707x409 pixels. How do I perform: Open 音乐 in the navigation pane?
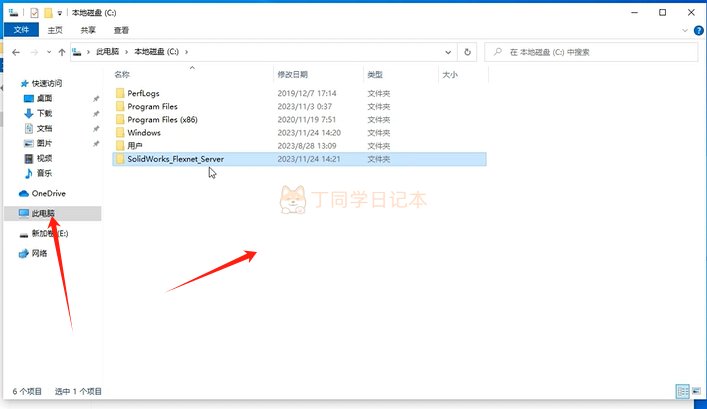44,173
